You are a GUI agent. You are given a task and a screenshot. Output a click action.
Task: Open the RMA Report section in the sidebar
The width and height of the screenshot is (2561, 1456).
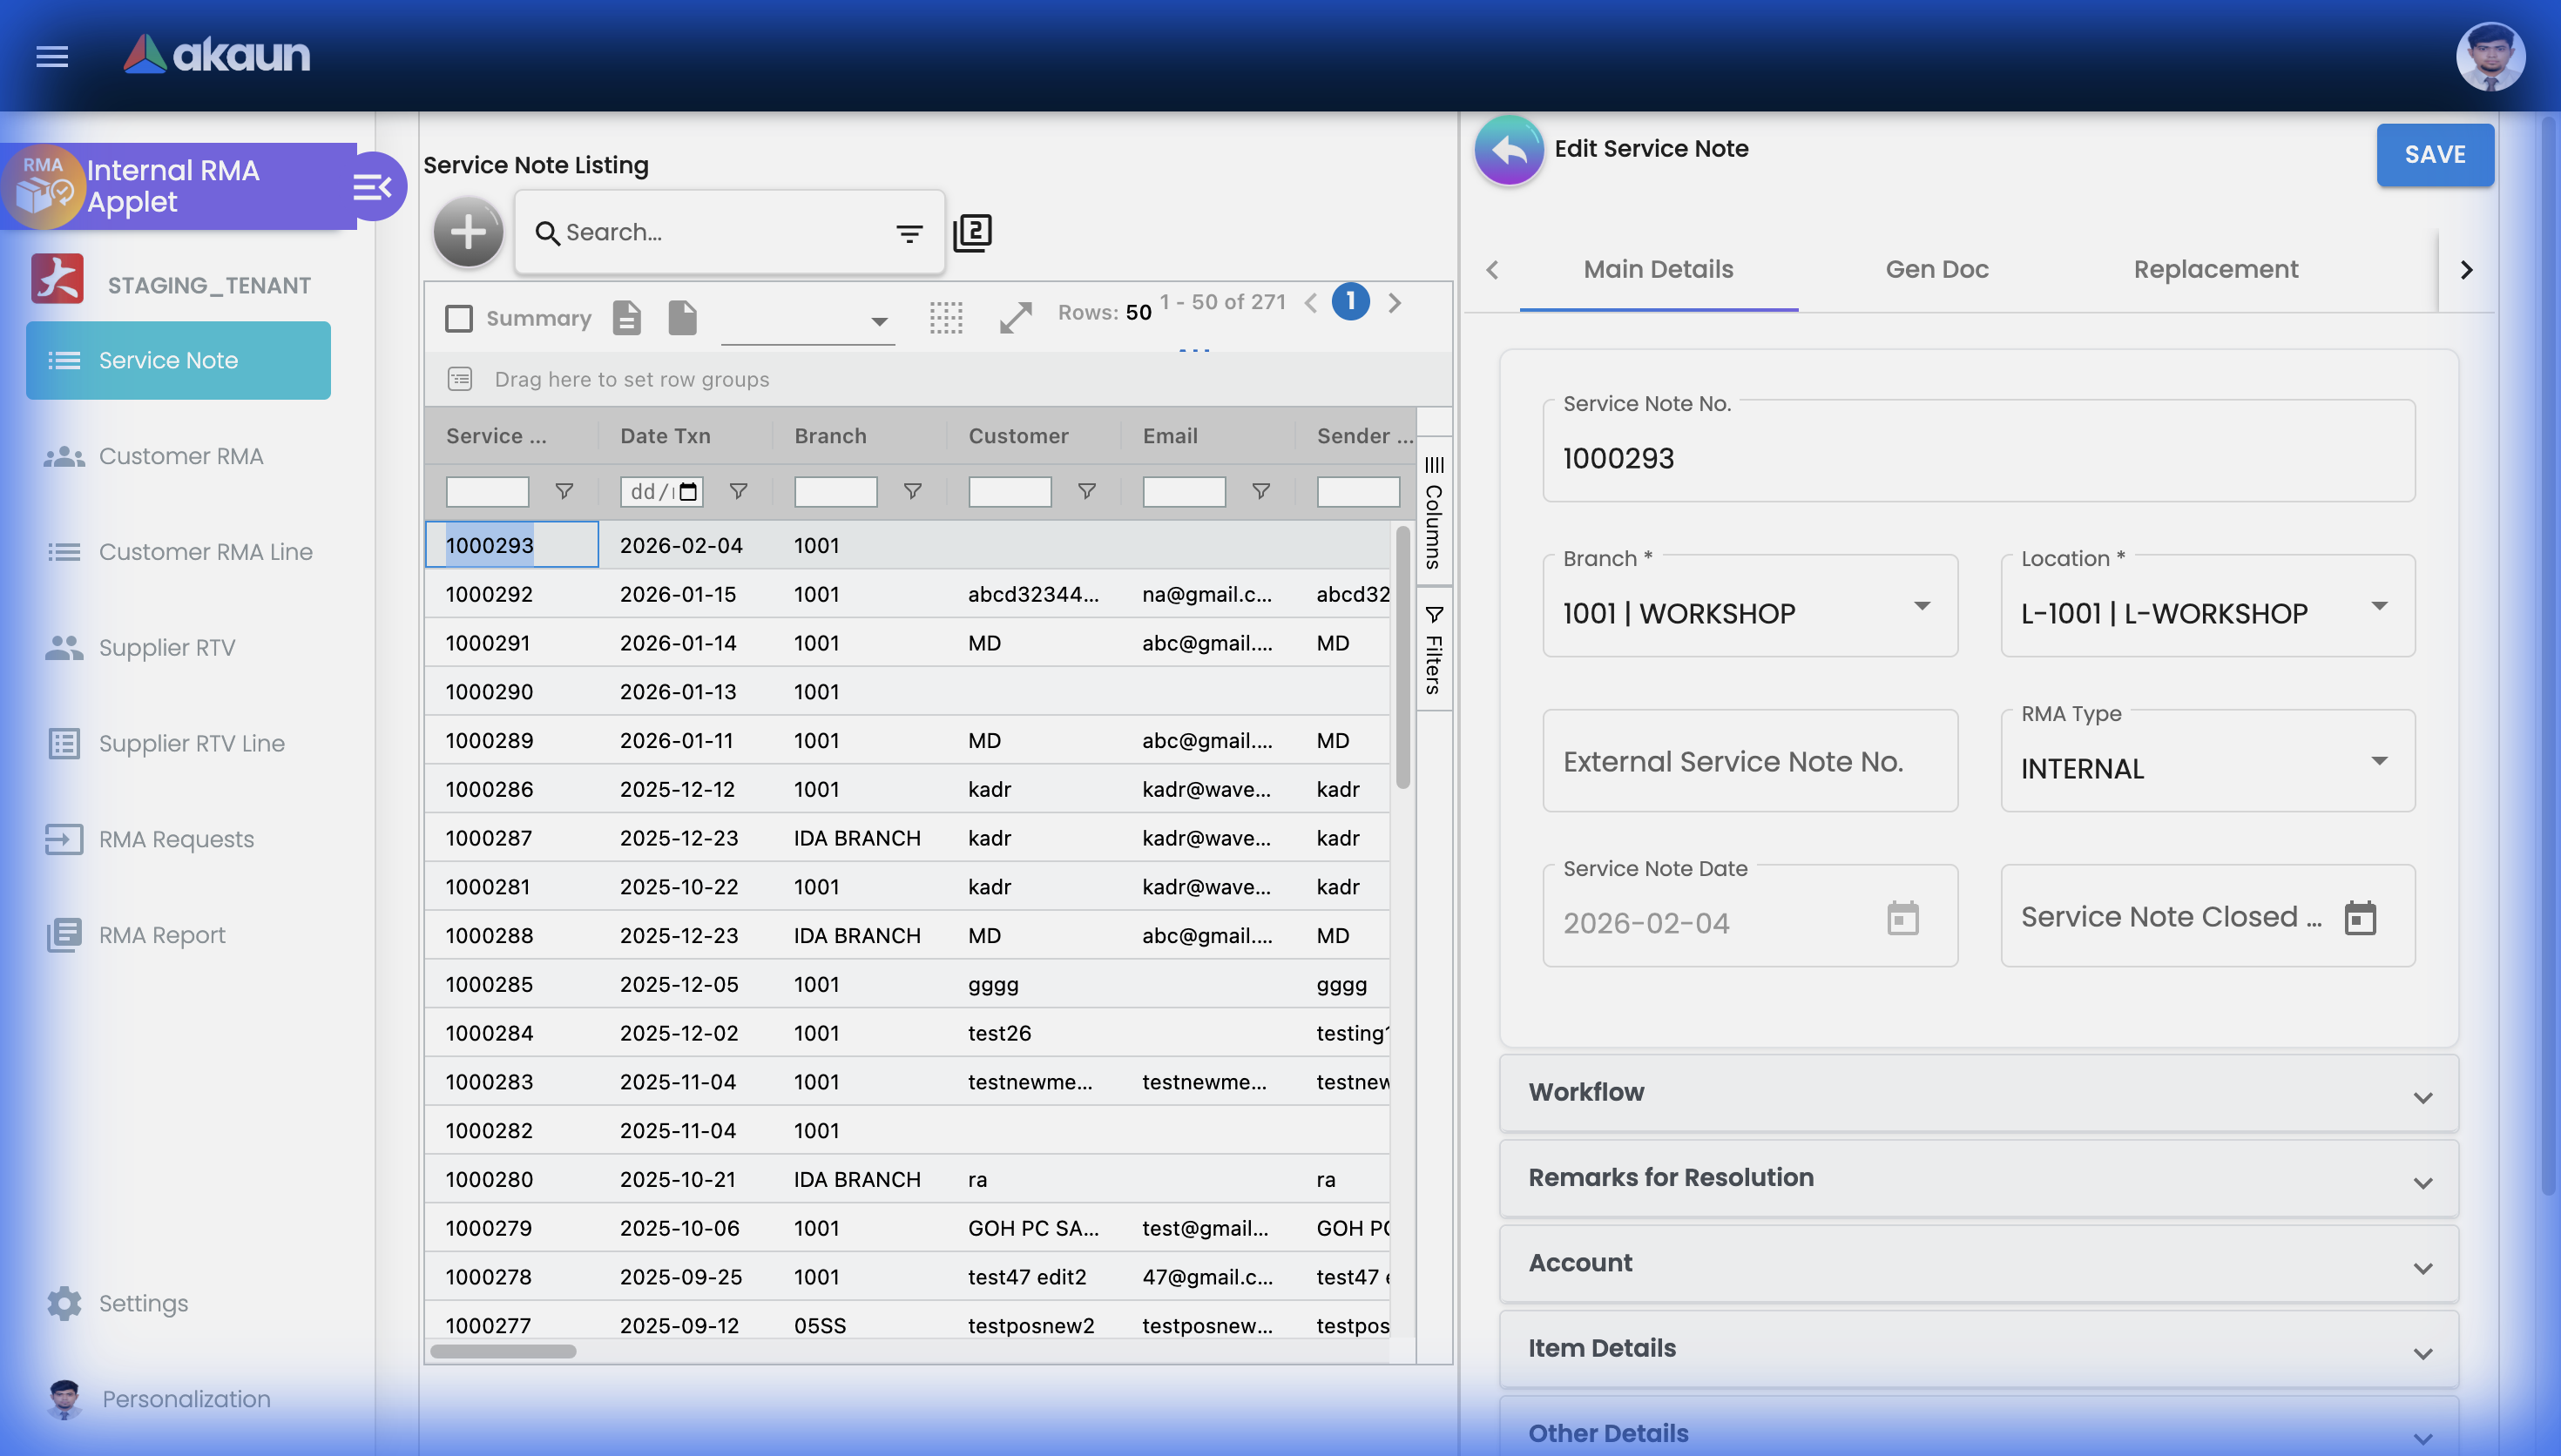pyautogui.click(x=162, y=934)
